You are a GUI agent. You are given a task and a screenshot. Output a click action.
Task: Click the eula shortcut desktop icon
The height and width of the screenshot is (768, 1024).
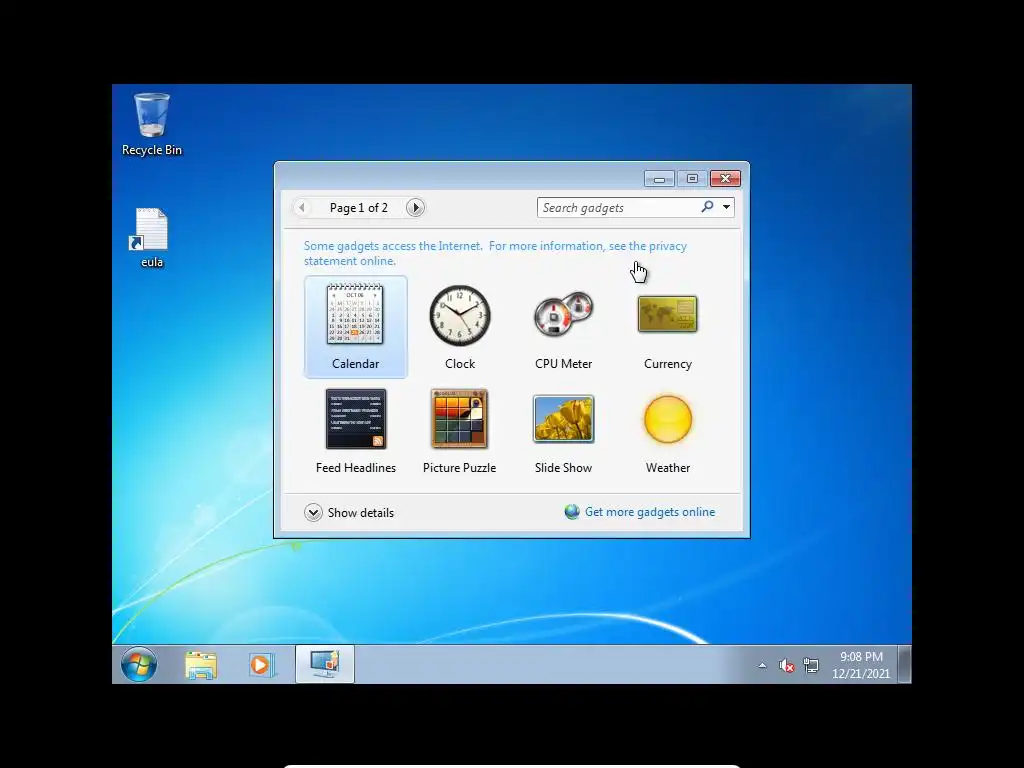coord(152,238)
